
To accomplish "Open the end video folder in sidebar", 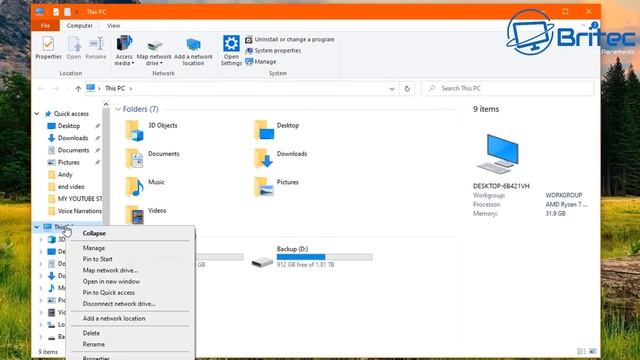I will coord(71,187).
